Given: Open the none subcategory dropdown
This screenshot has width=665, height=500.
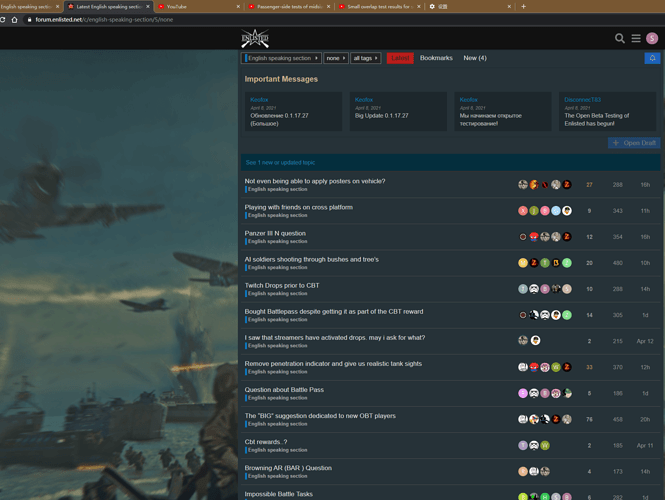Looking at the screenshot, I should [x=336, y=58].
